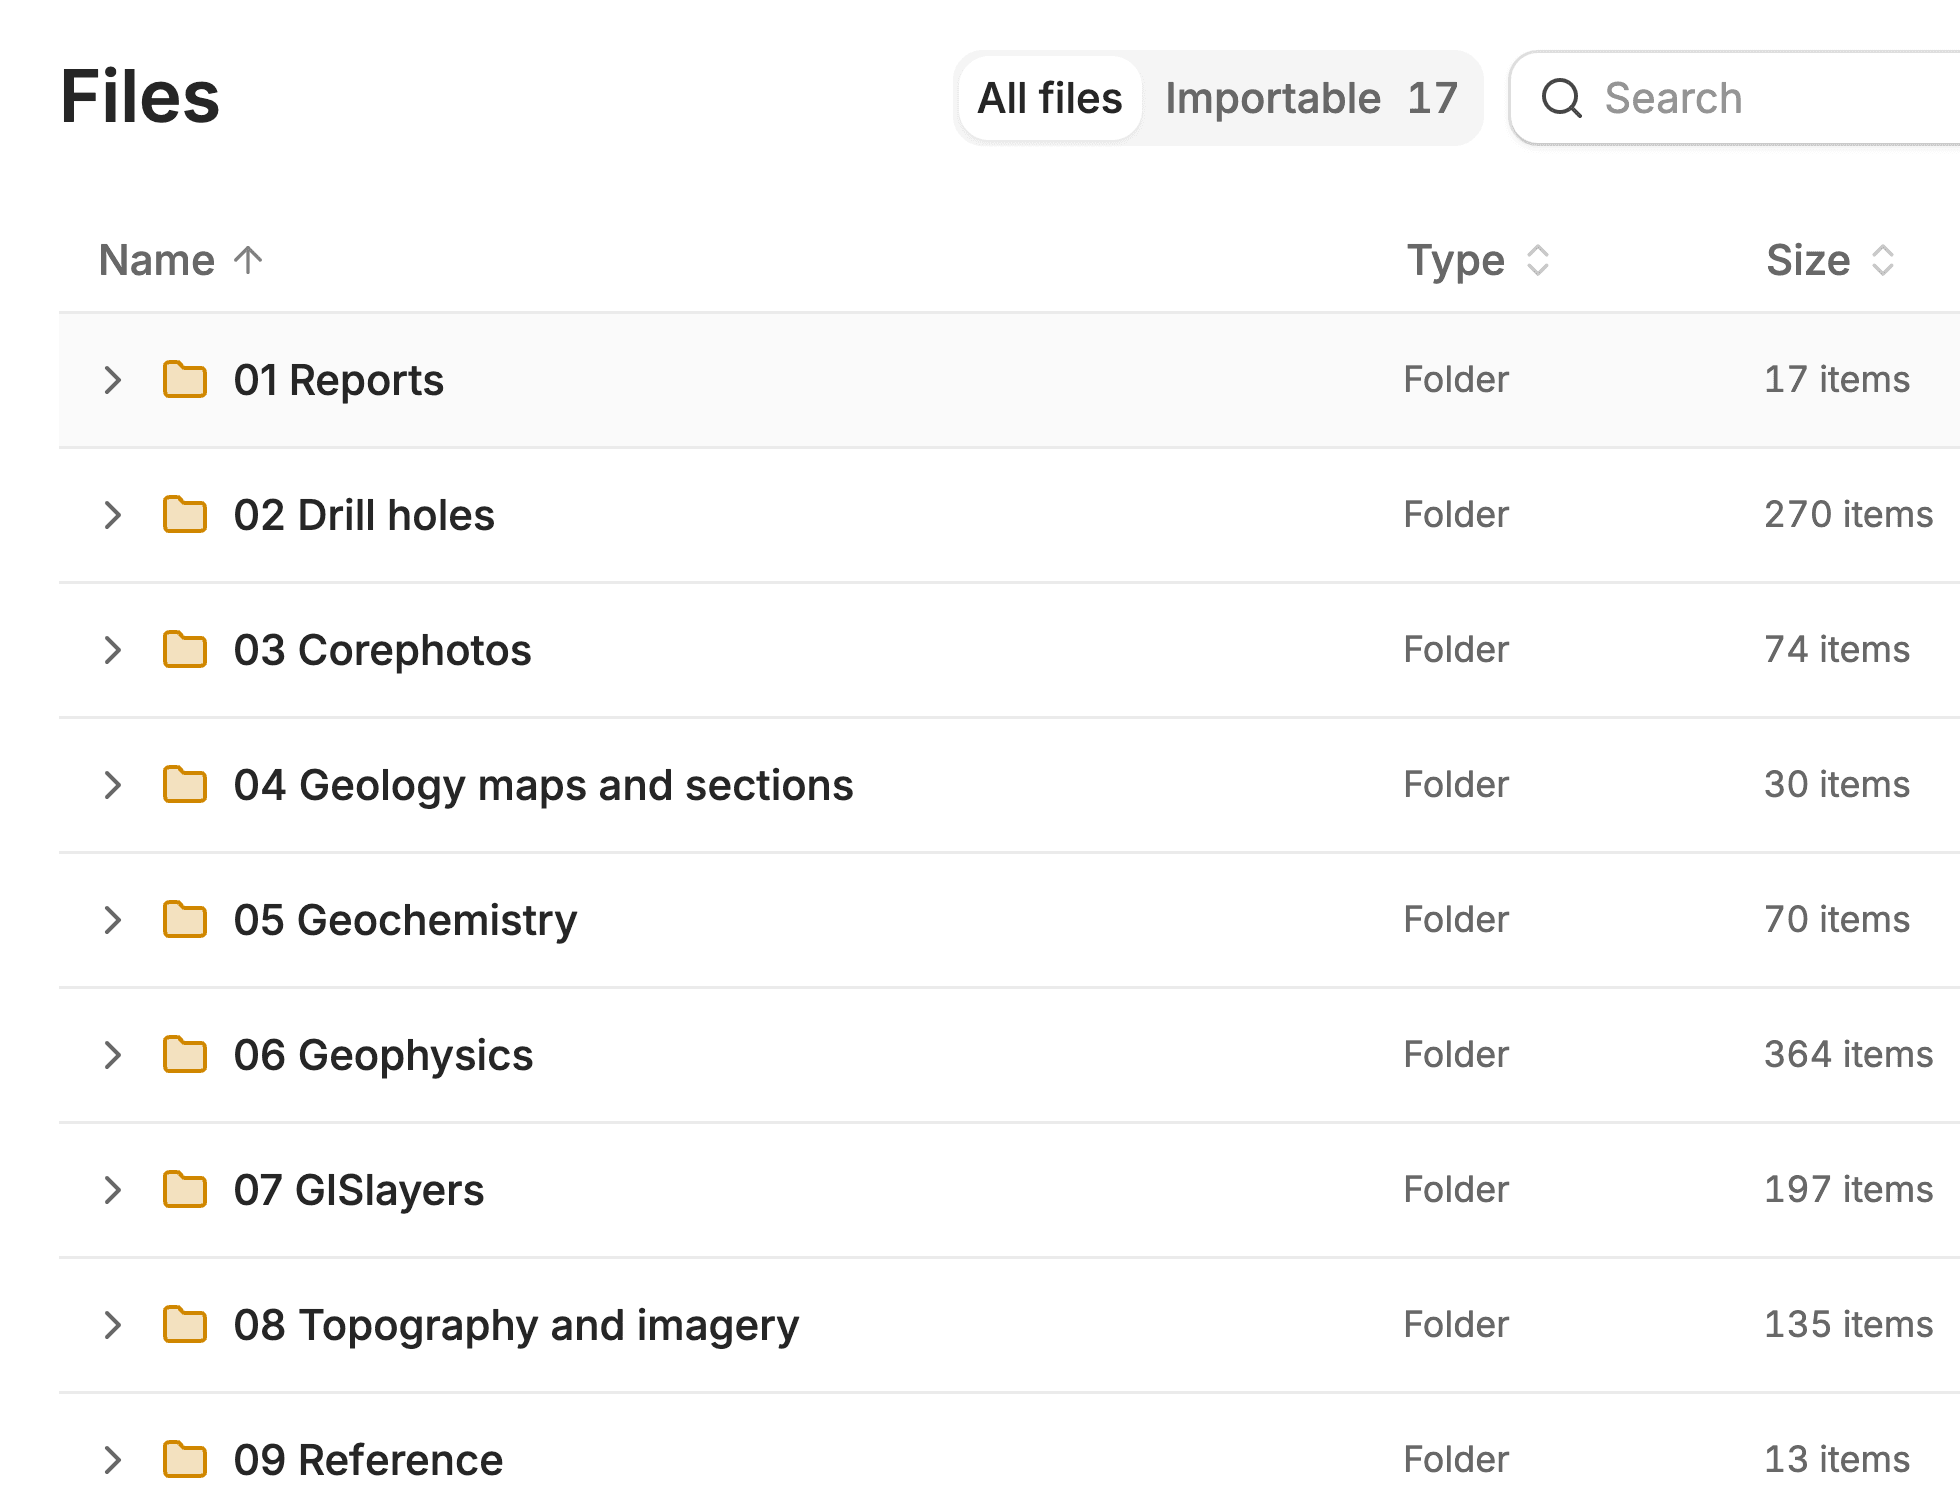Click the sort arrows next to Type
Viewport: 1960px width, 1500px height.
1538,260
